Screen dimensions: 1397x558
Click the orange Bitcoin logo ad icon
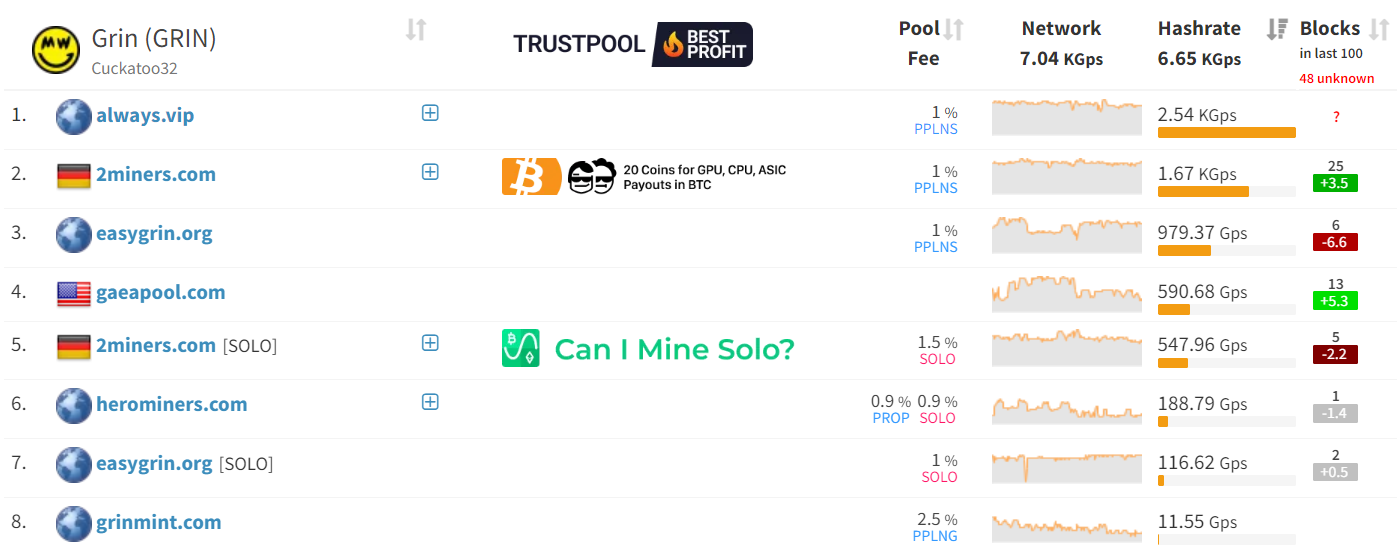(x=531, y=177)
